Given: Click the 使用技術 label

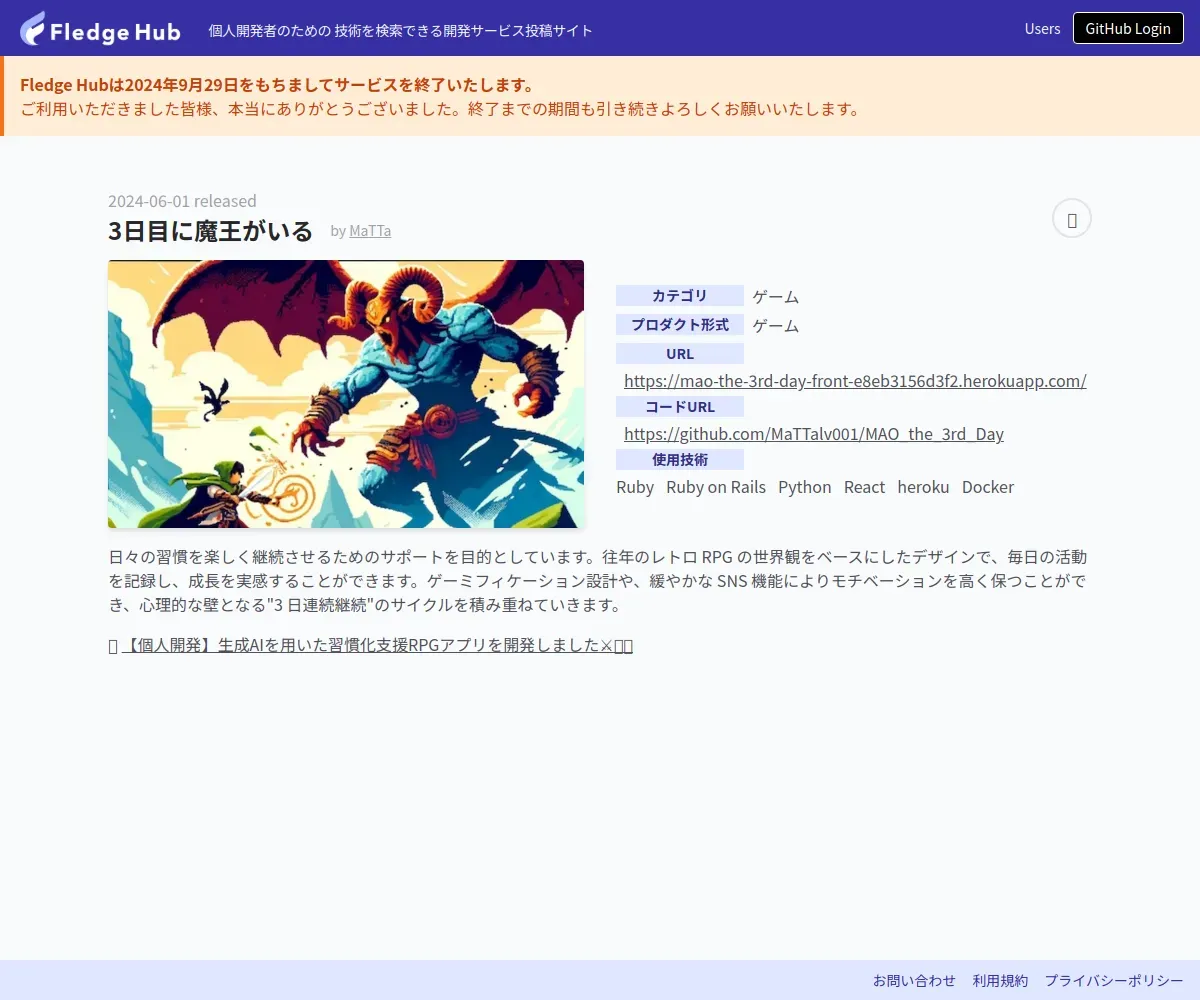Looking at the screenshot, I should [x=680, y=460].
